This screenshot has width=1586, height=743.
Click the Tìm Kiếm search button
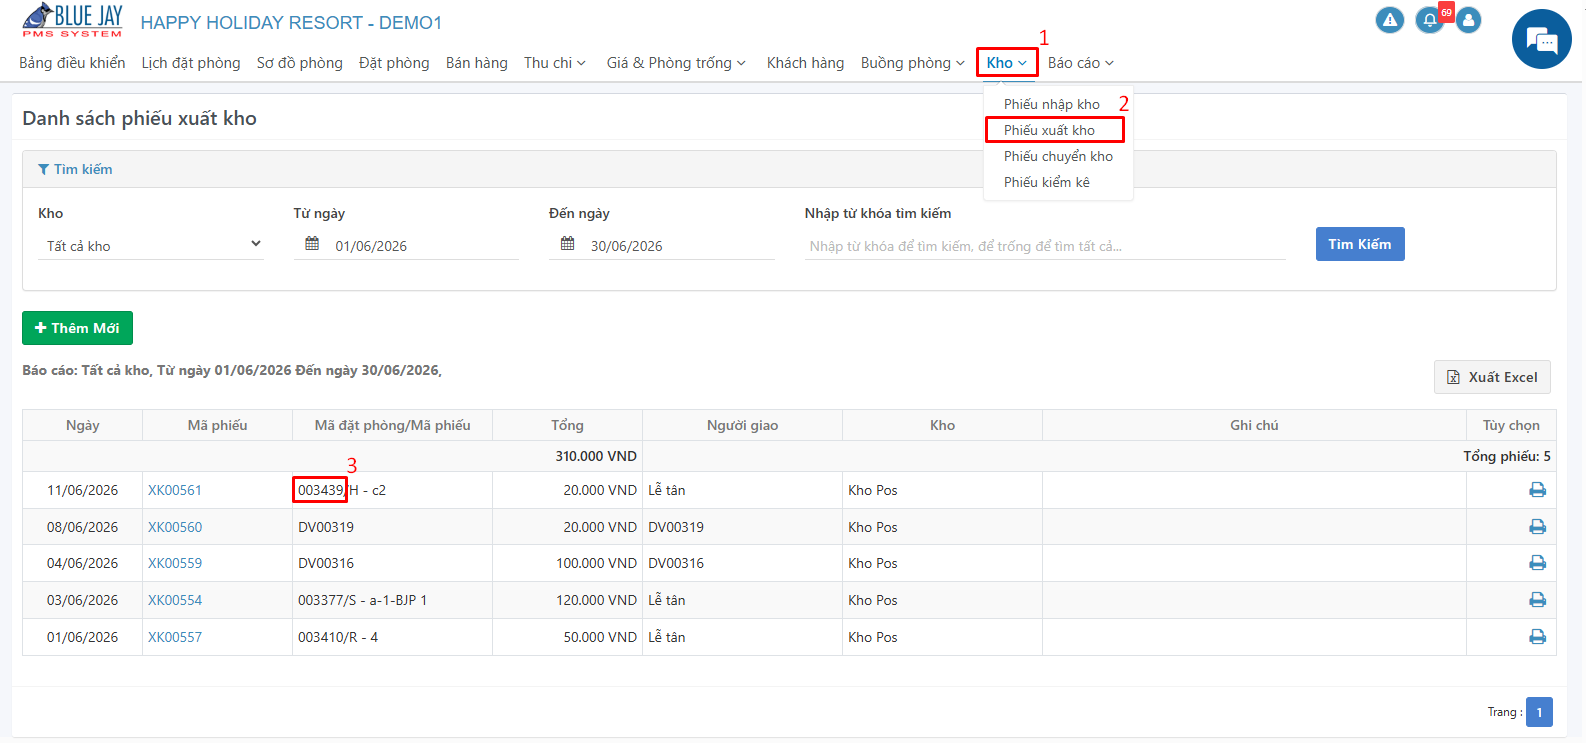[1360, 244]
